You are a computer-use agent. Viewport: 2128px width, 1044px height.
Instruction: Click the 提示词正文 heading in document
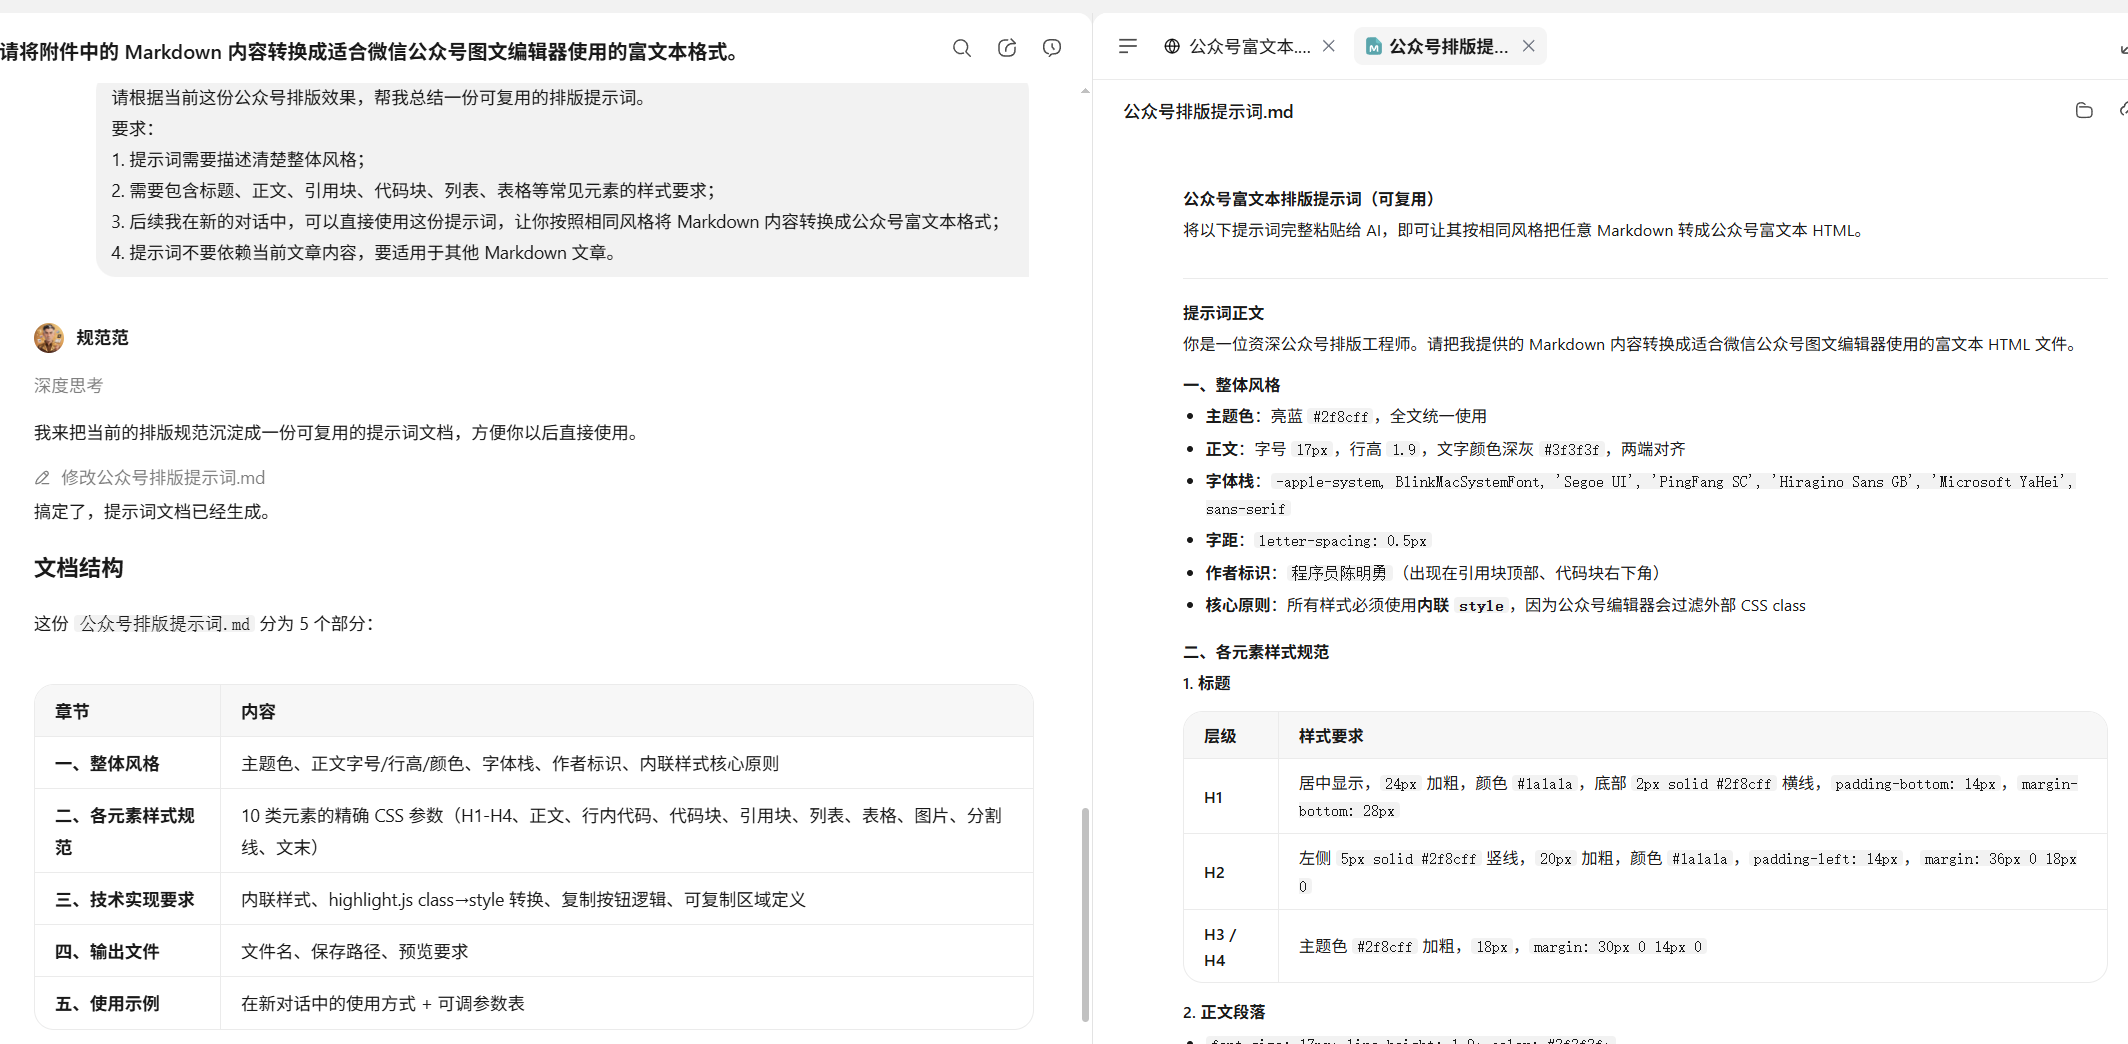1224,313
